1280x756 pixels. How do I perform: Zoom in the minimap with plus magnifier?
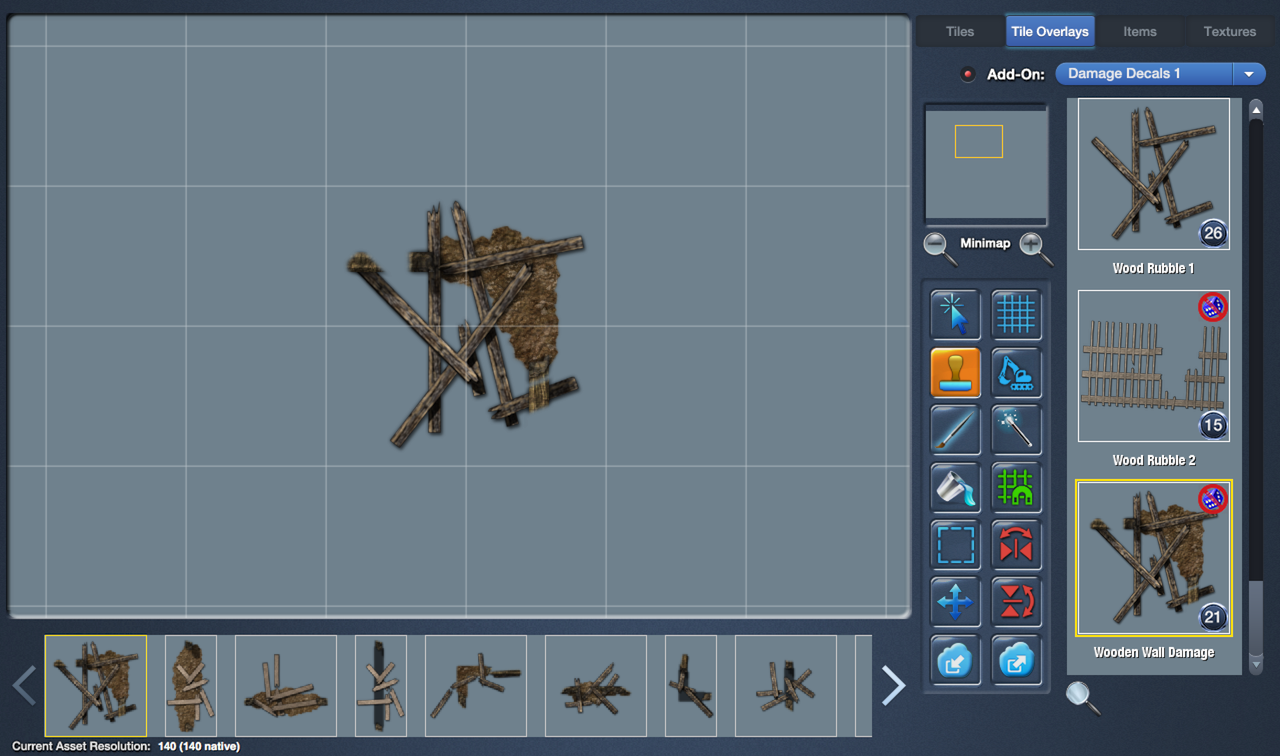pyautogui.click(x=1034, y=246)
